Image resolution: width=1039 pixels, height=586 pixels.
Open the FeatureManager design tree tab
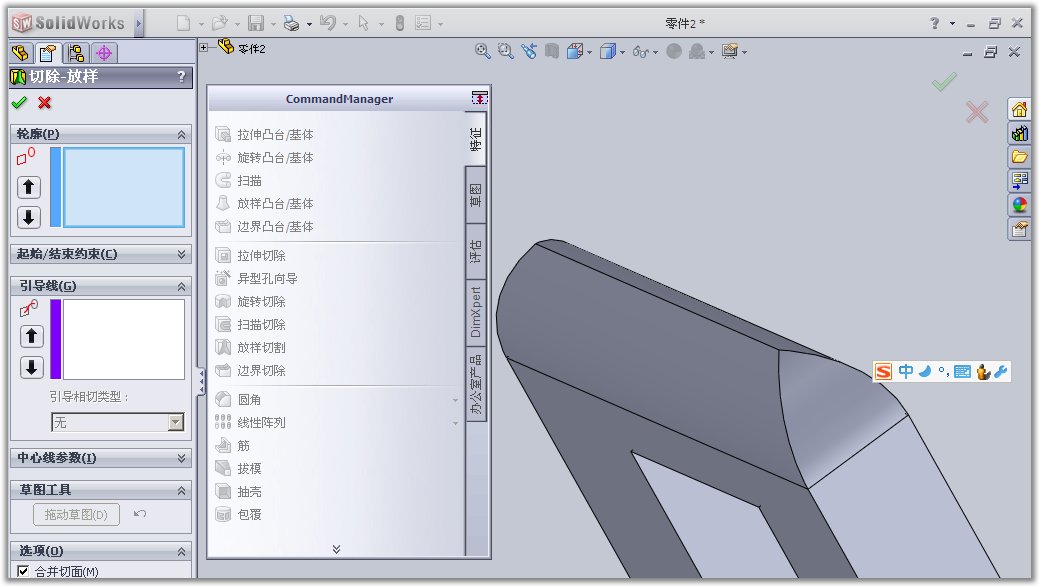[21, 53]
